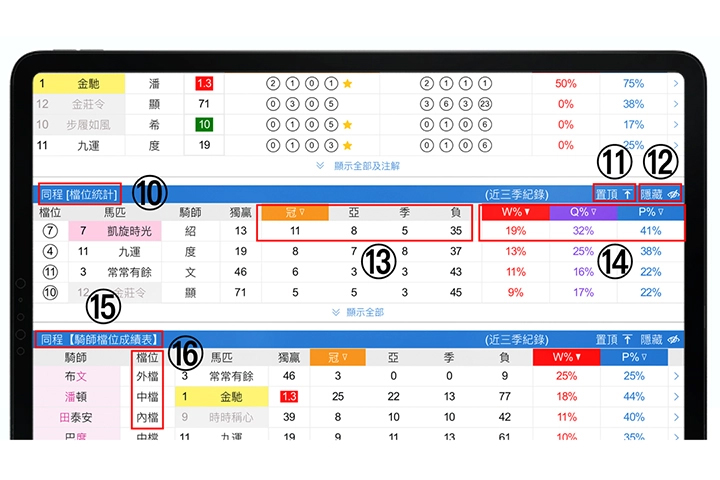This screenshot has width=720, height=480.
Task: Open details arrow for 金馳 top row
Action: [x=676, y=84]
